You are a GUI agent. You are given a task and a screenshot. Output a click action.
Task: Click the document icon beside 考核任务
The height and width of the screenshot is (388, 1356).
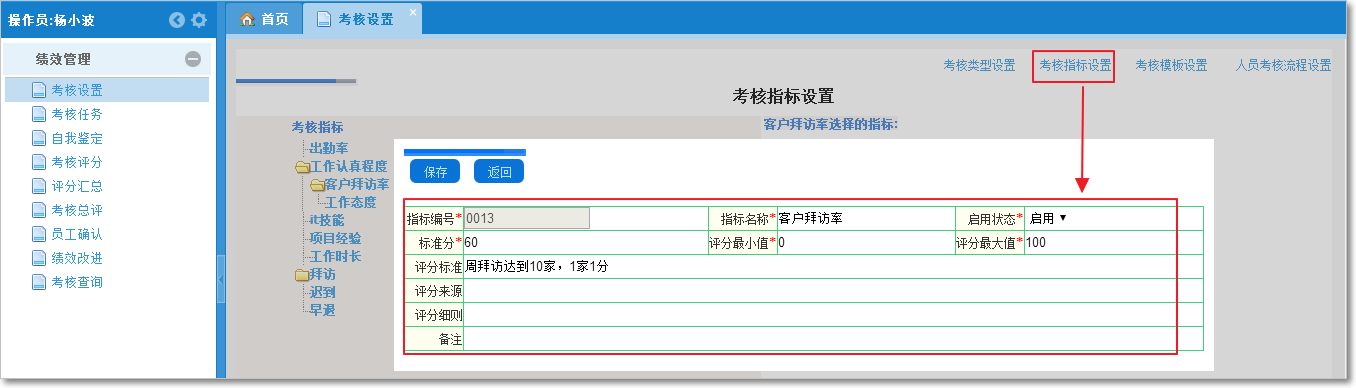click(x=39, y=114)
